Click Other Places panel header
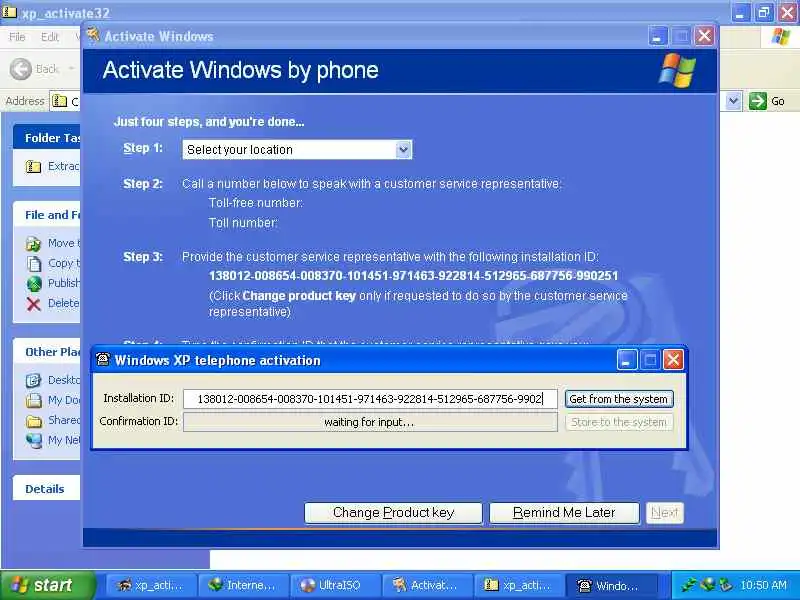The width and height of the screenshot is (800, 600). coord(46,352)
